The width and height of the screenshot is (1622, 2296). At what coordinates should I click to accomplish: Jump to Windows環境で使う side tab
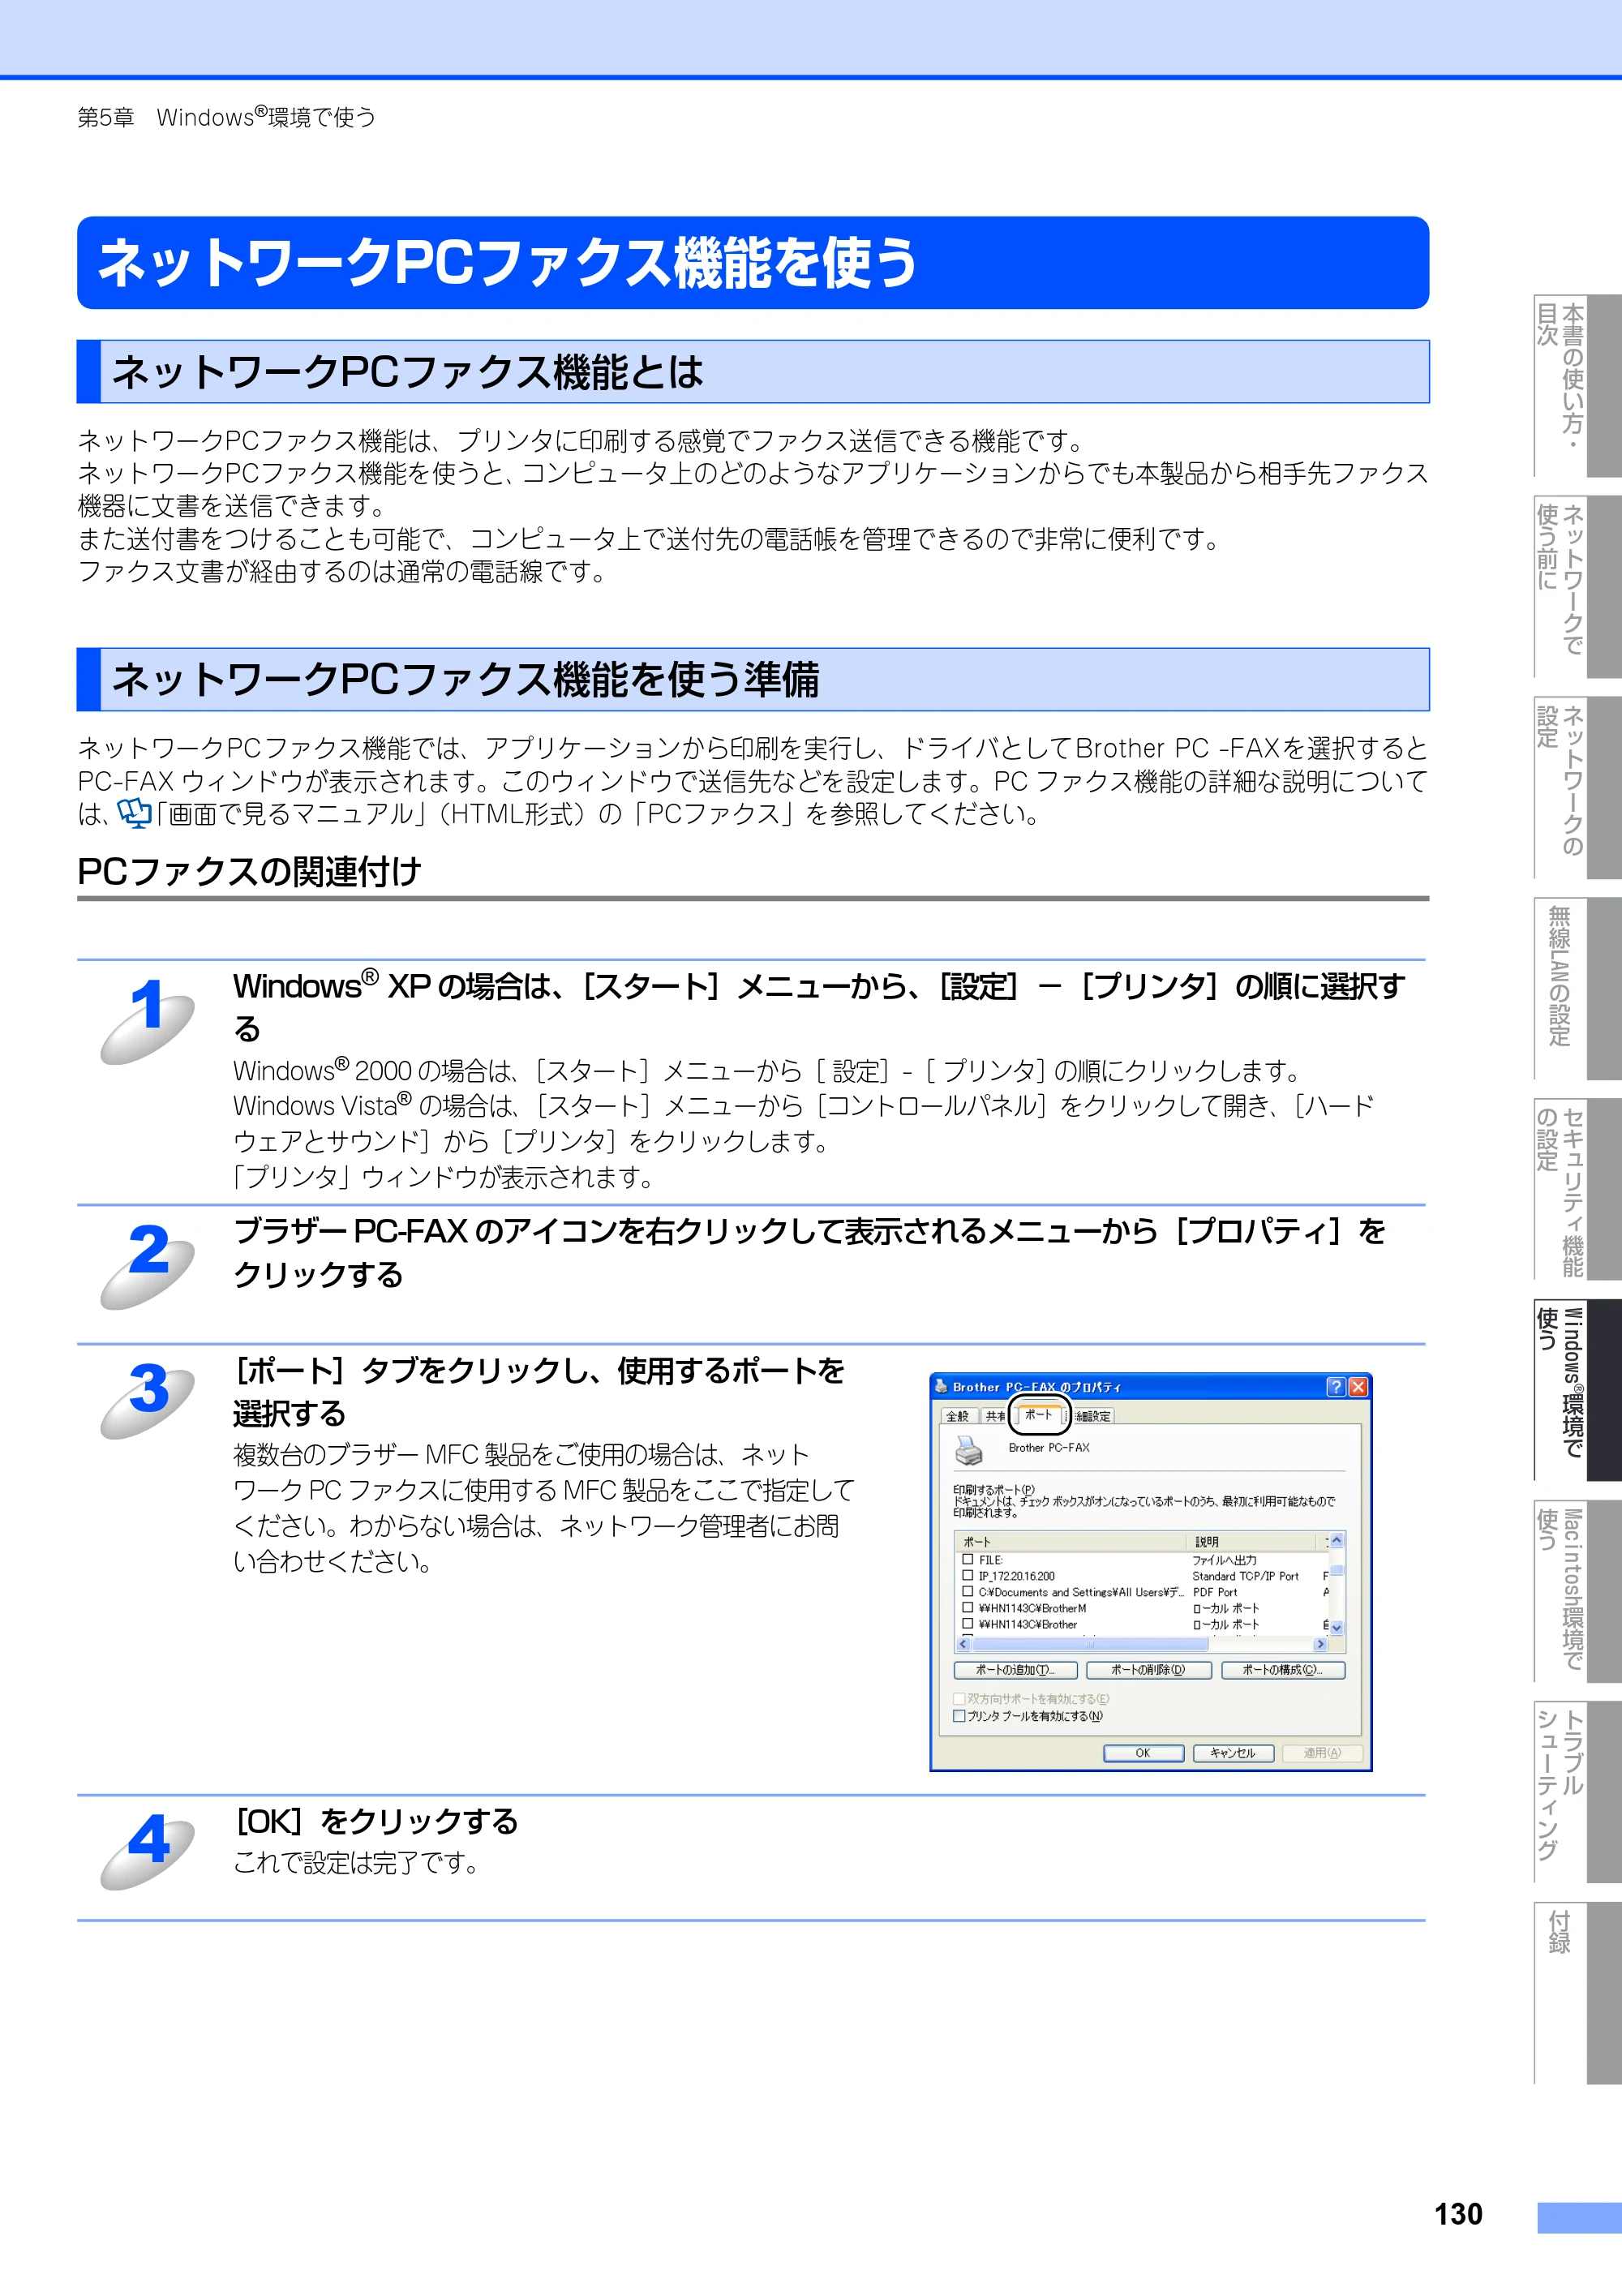(x=1577, y=1390)
